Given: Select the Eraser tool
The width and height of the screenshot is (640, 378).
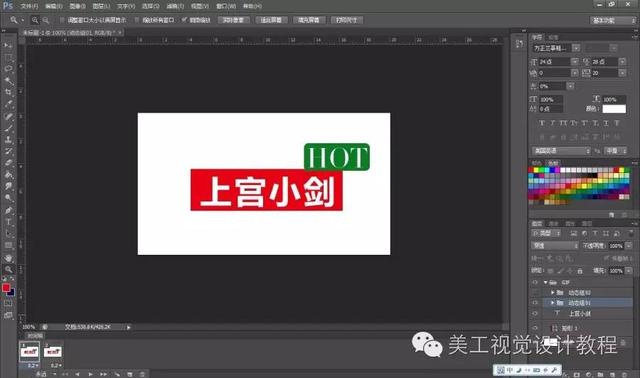Looking at the screenshot, I should click(x=8, y=163).
